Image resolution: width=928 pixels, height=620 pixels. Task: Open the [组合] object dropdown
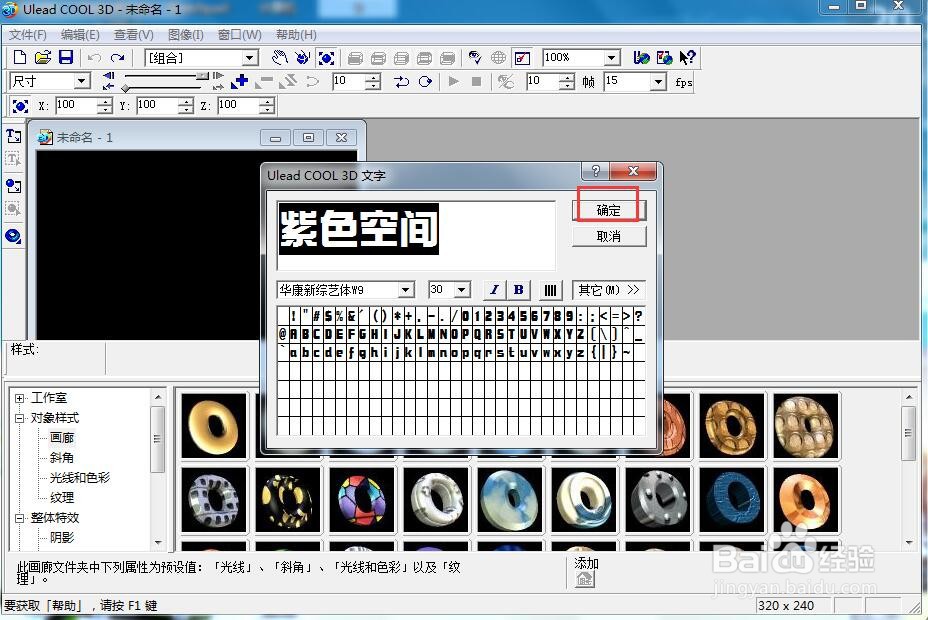point(250,58)
